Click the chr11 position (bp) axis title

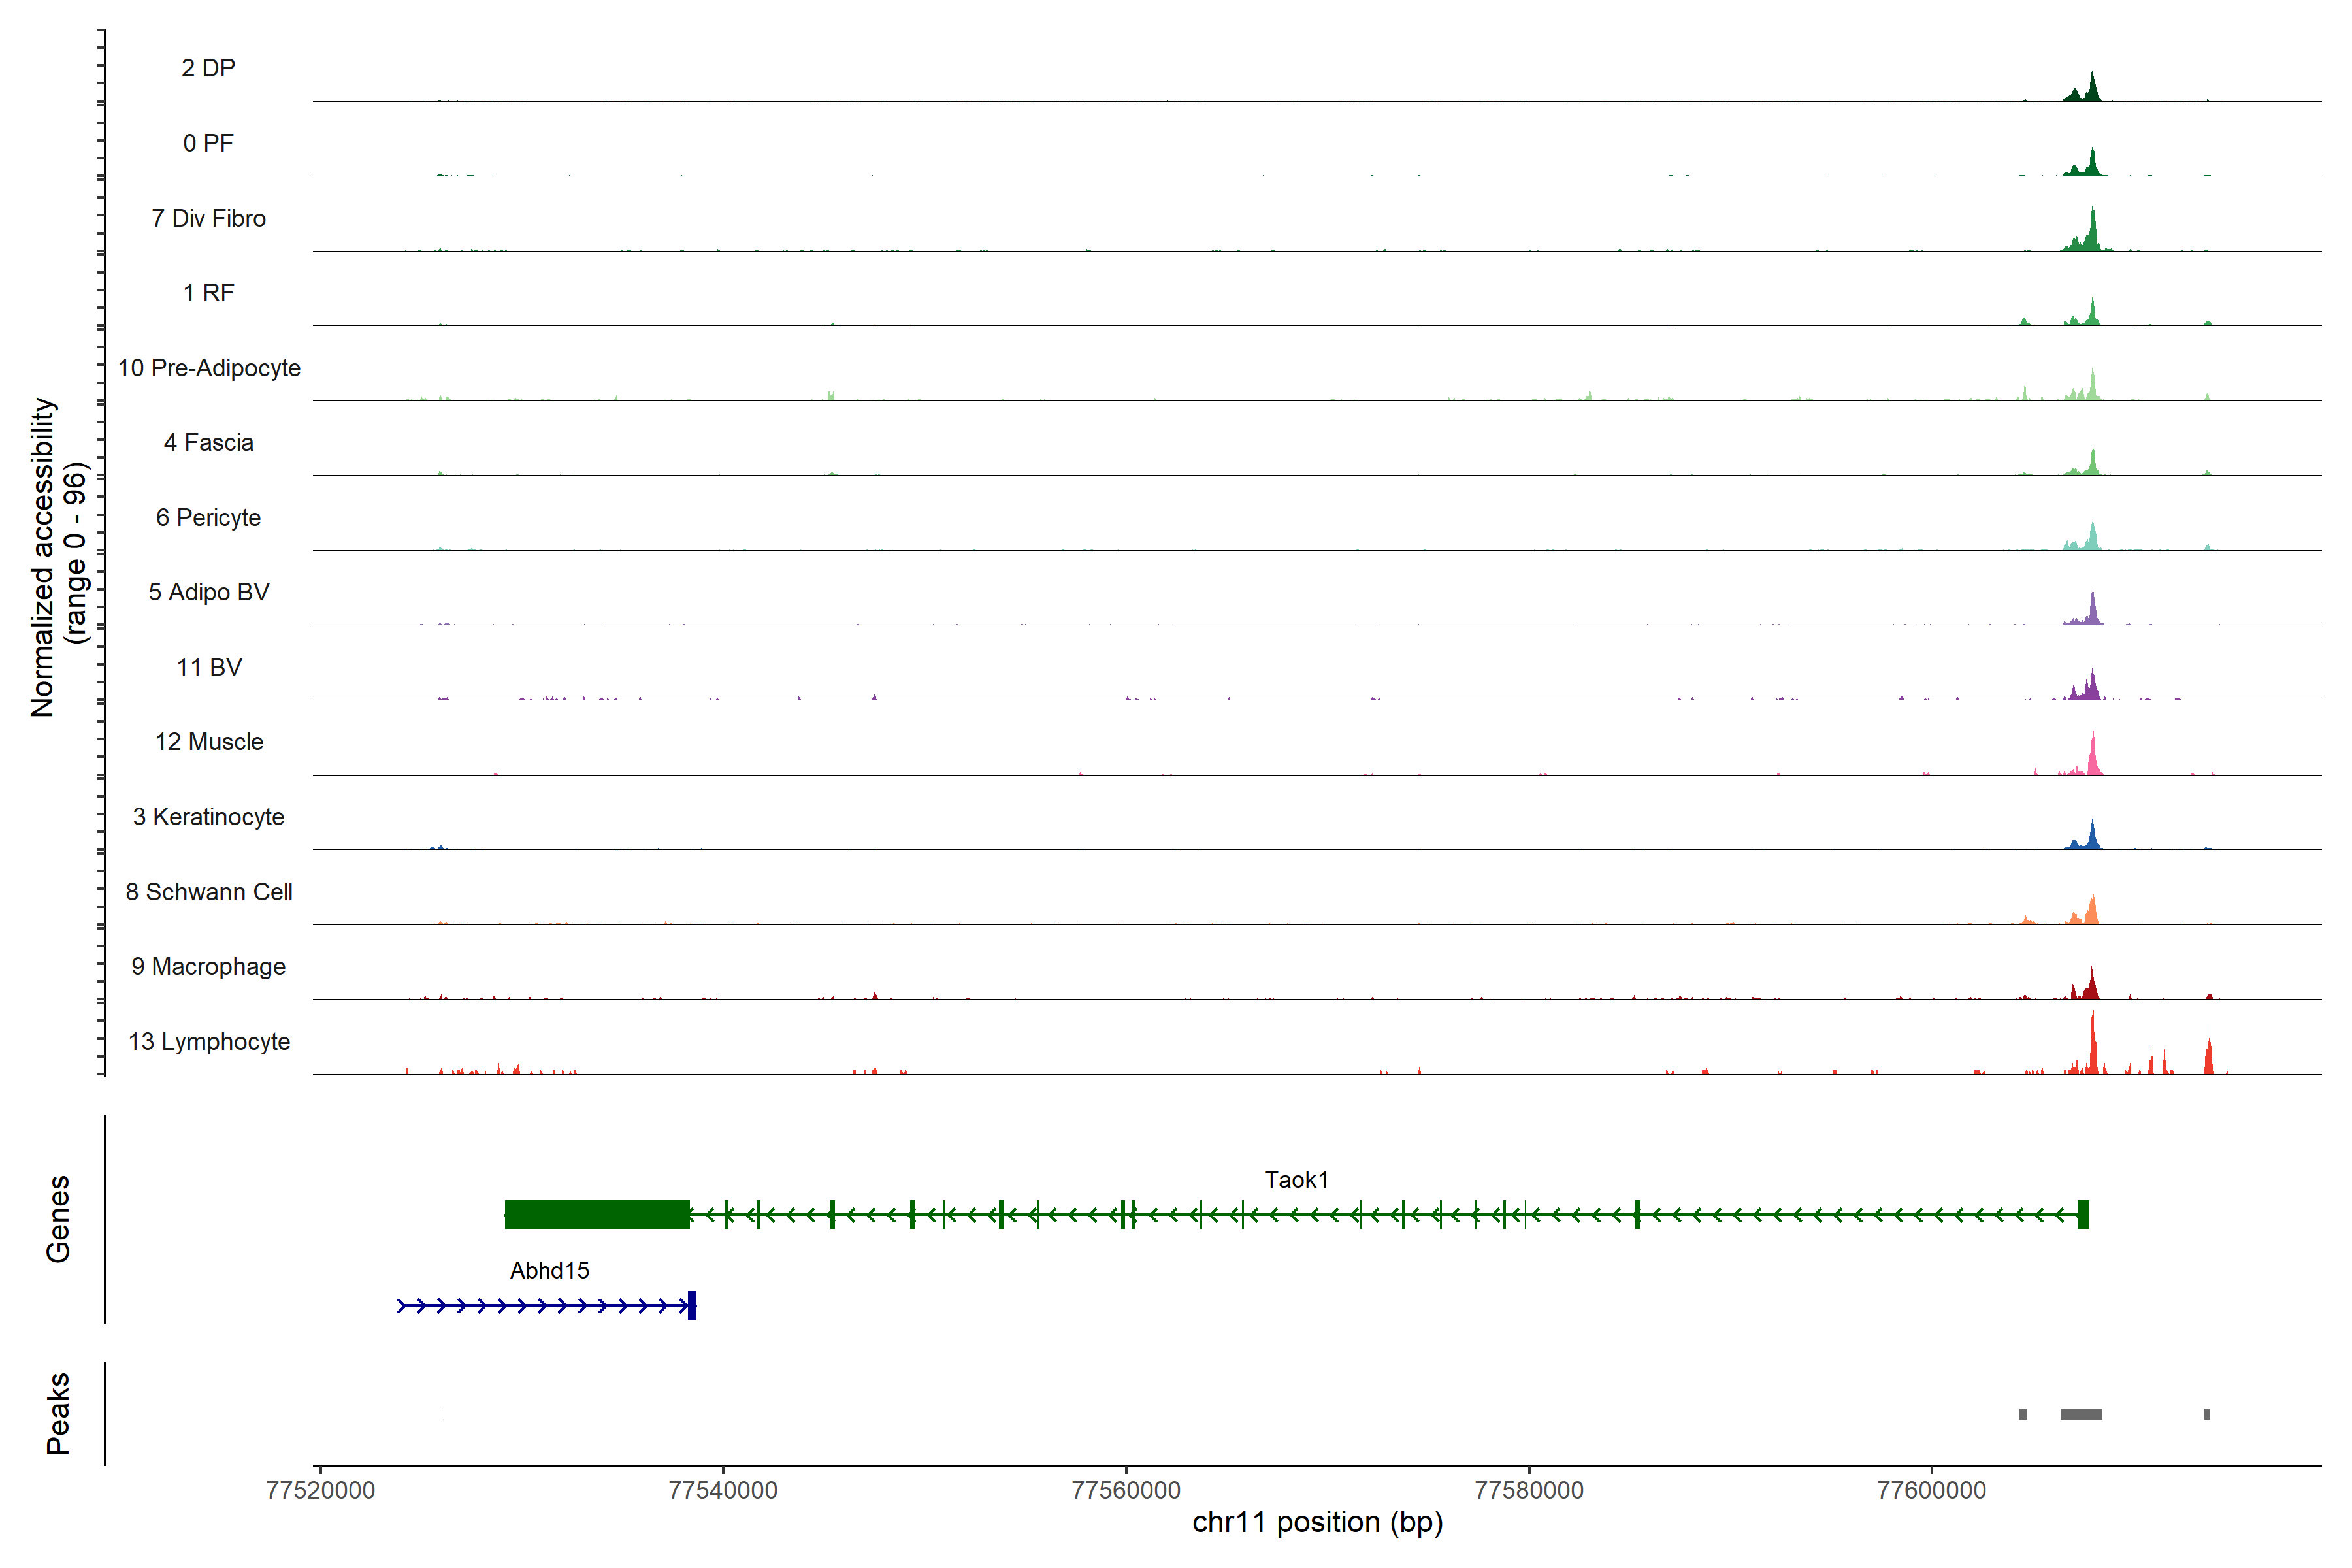(x=1317, y=1522)
